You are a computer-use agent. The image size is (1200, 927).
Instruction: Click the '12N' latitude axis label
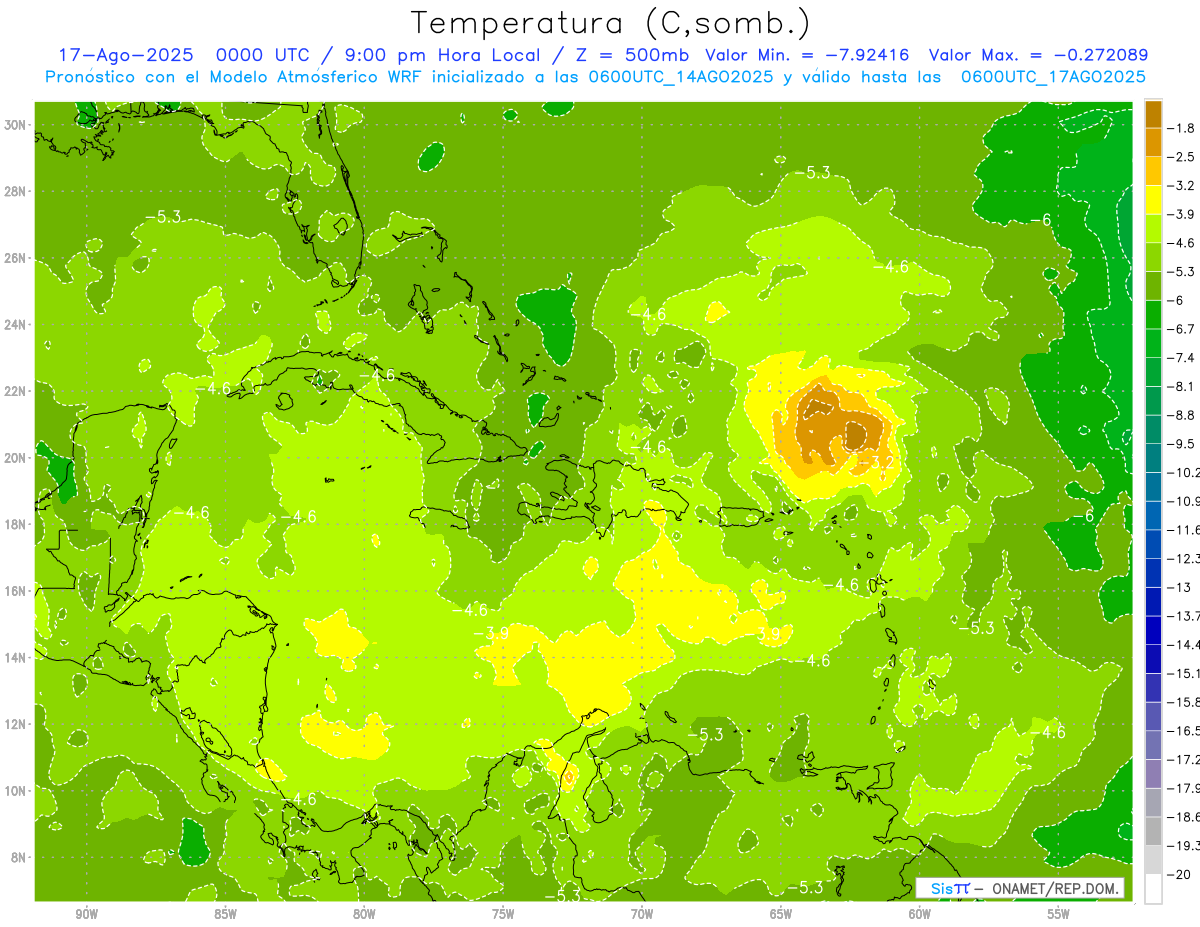17,724
